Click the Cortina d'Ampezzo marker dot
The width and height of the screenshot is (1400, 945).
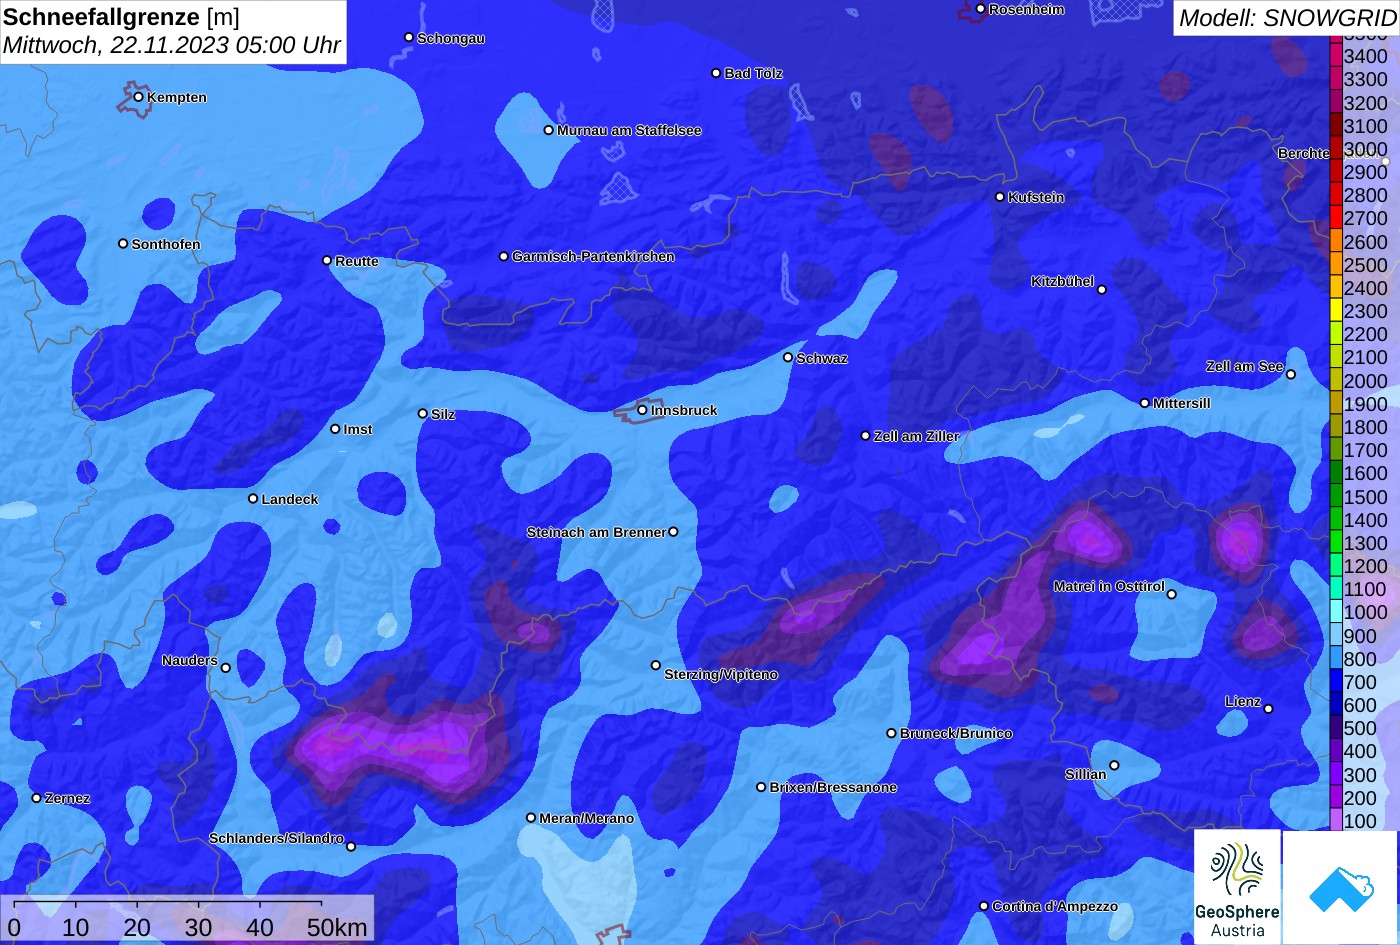point(984,906)
